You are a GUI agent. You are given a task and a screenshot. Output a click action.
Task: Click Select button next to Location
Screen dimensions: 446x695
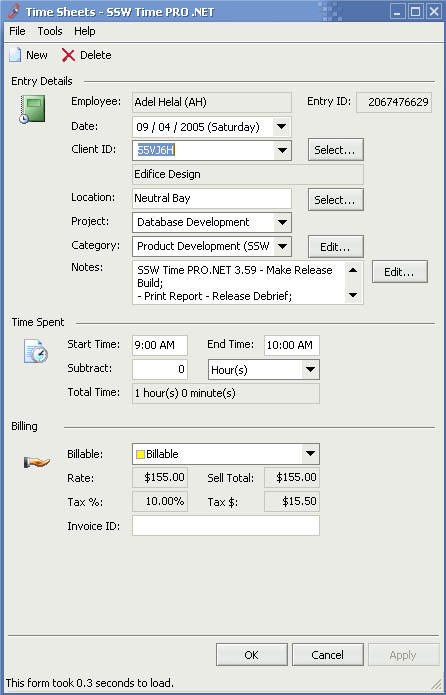point(336,200)
